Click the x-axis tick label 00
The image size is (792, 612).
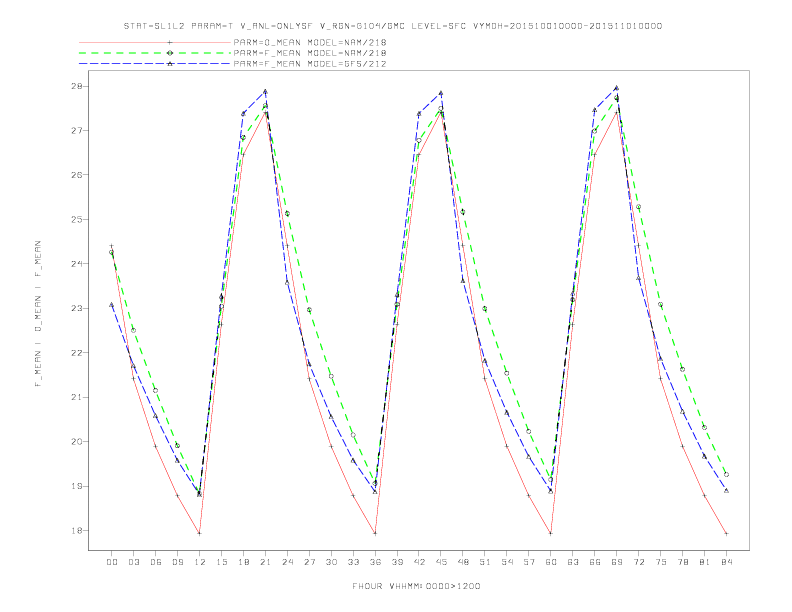click(x=112, y=562)
